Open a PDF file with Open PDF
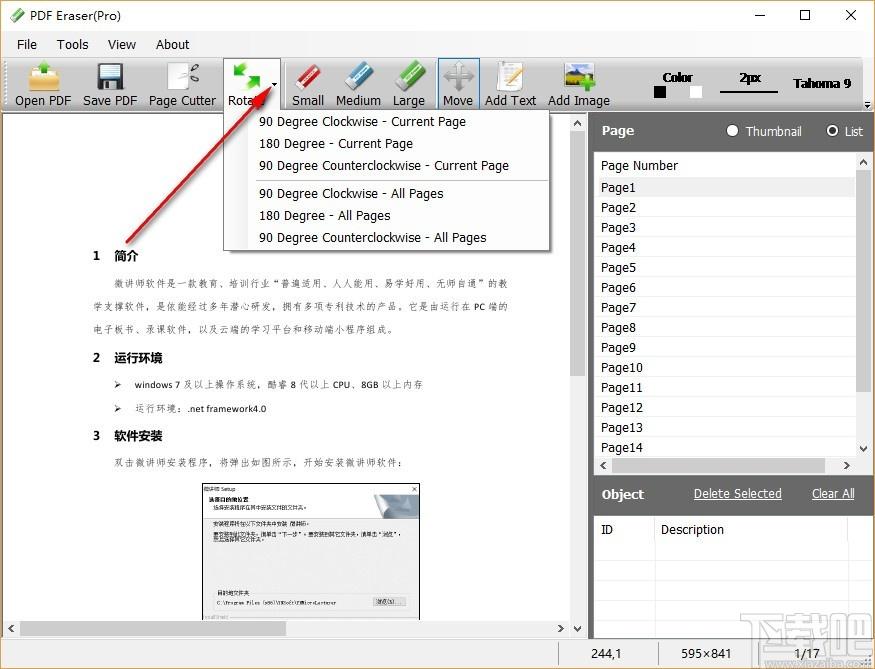 pyautogui.click(x=43, y=85)
